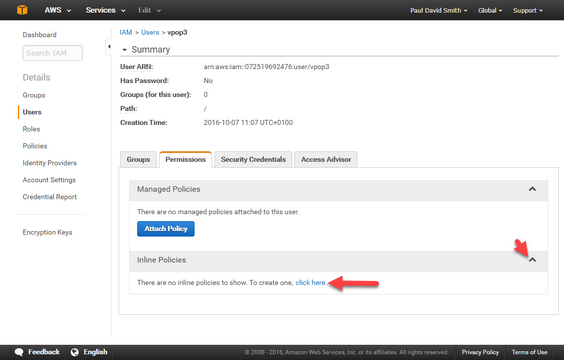Click the Search IAM input field

coord(53,53)
